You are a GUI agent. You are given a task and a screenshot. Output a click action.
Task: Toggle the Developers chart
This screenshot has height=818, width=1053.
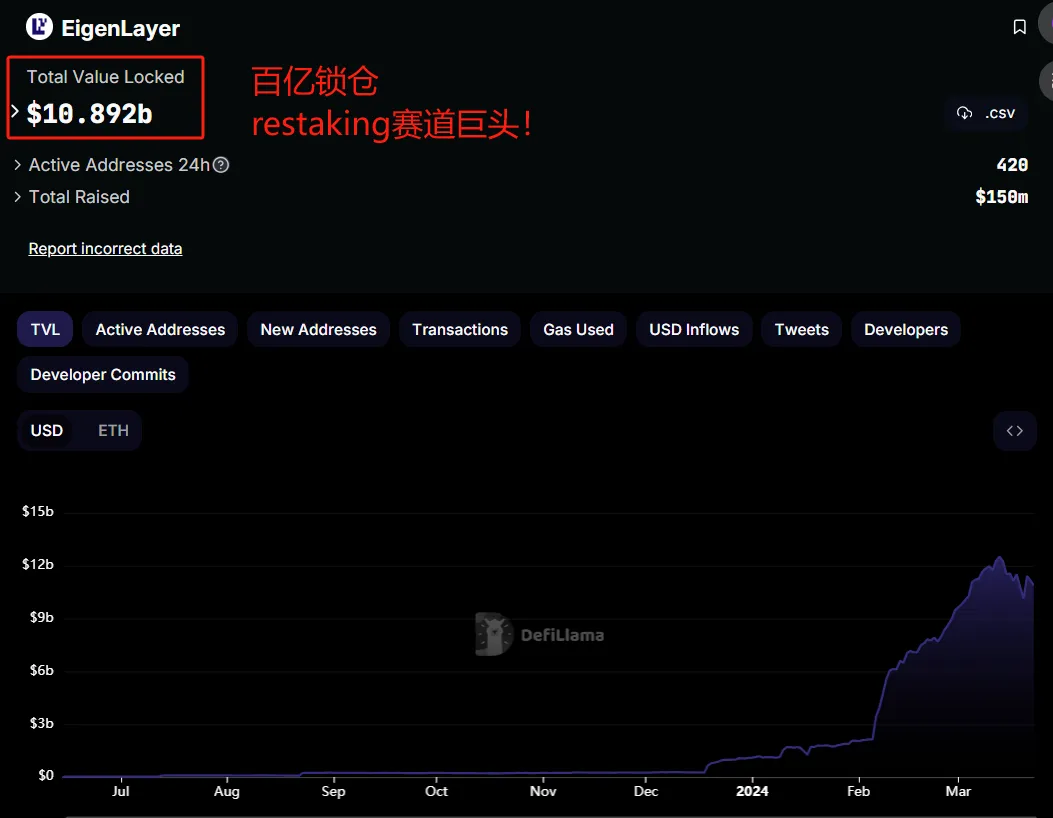[906, 329]
